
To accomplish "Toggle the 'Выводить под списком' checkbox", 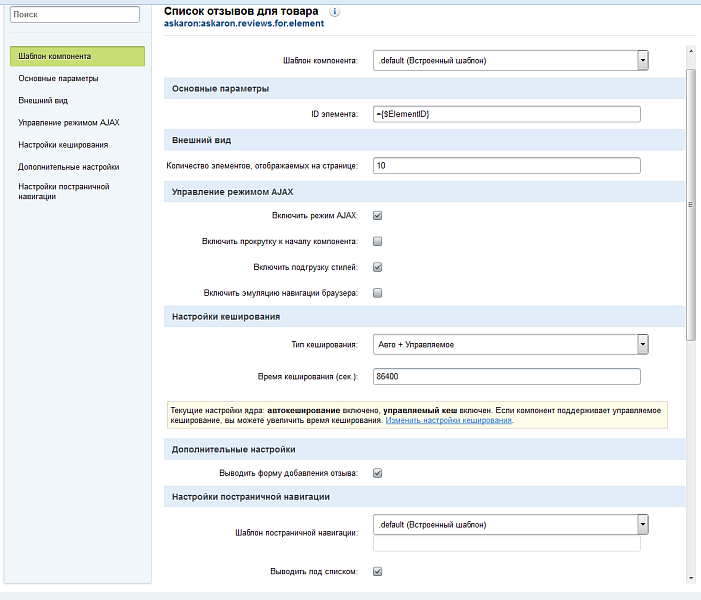I will coord(378,572).
